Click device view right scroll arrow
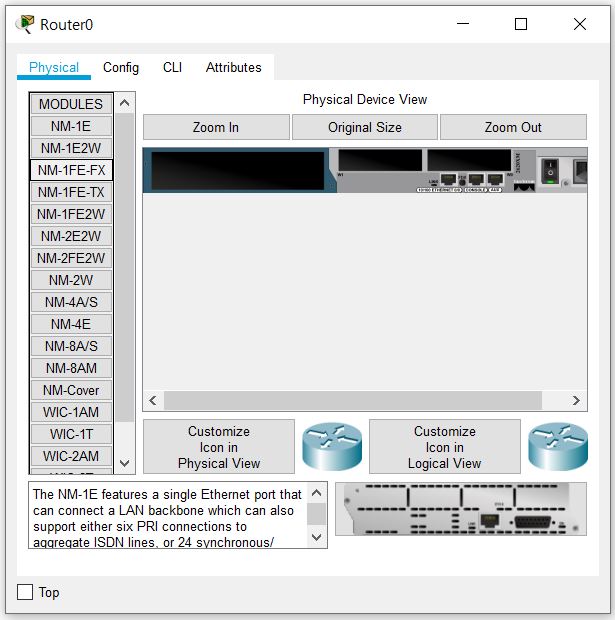The image size is (615, 620). pos(576,401)
